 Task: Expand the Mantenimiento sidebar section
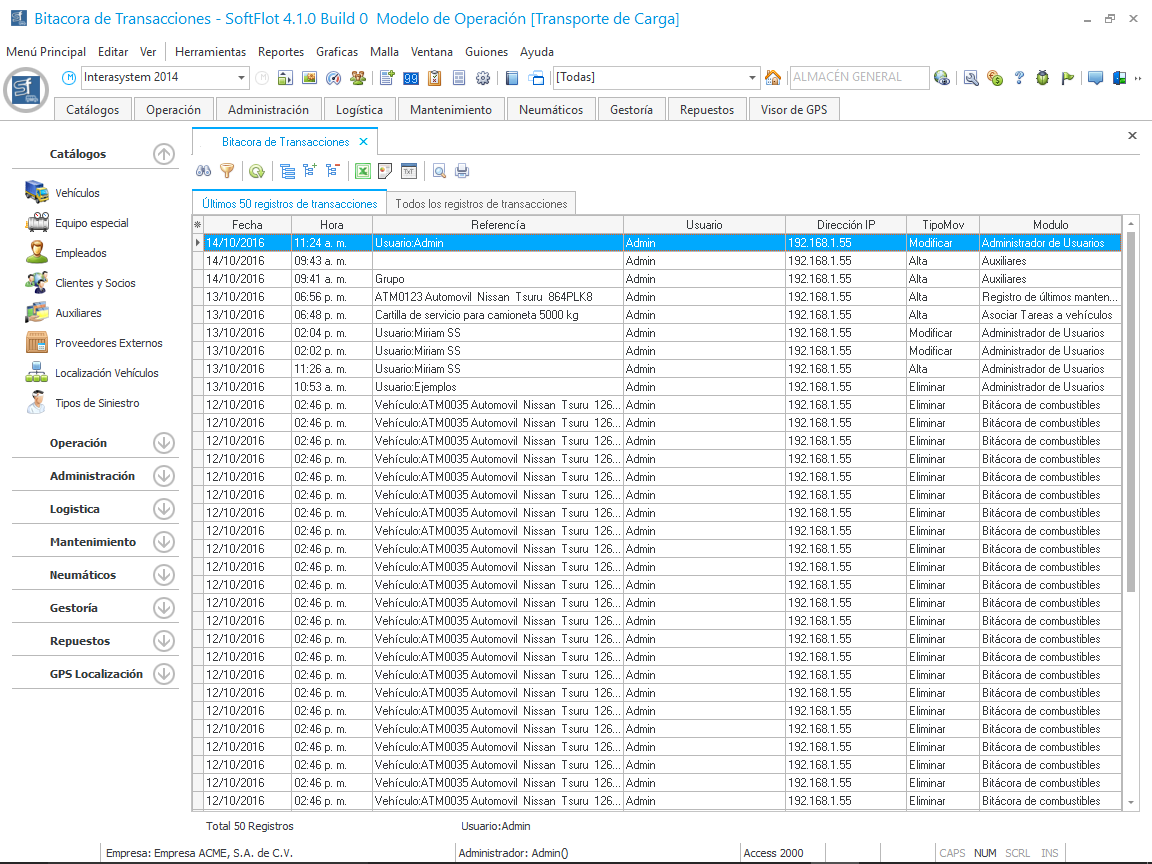pyautogui.click(x=164, y=542)
